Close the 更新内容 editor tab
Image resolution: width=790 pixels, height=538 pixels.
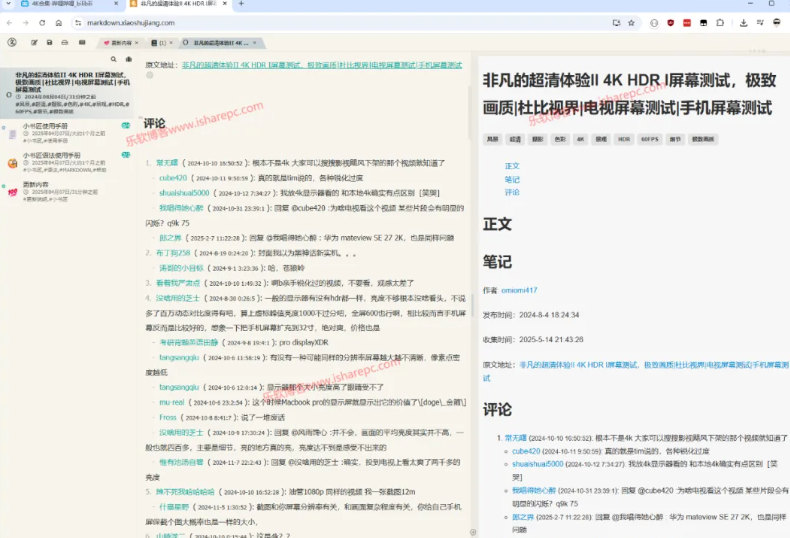[137, 43]
